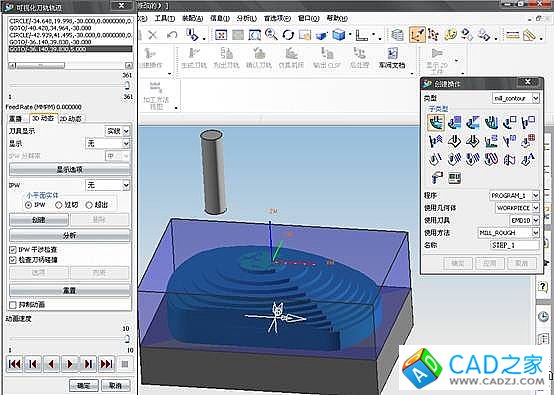Click the Fit view icon in toolbar
554x395 pixels.
point(221,35)
